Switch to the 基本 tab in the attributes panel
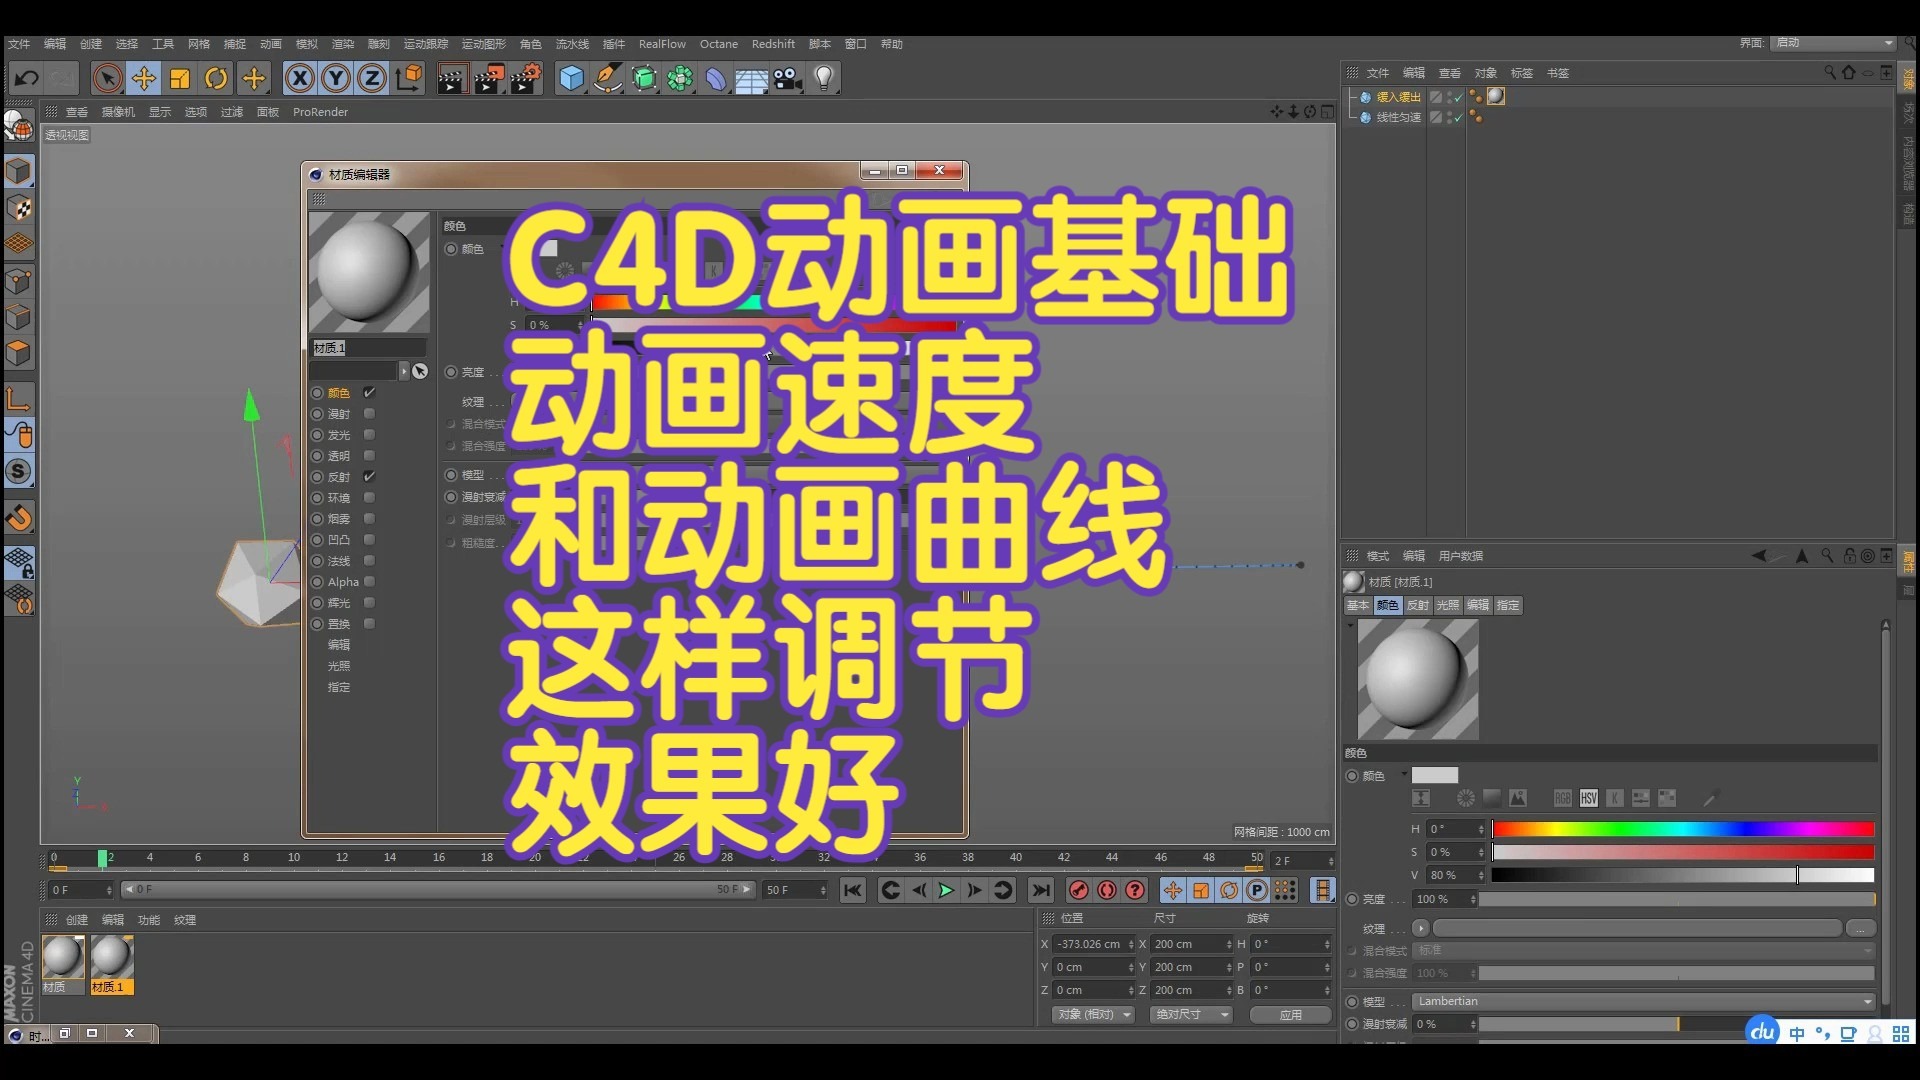The image size is (1920, 1080). [x=1357, y=605]
